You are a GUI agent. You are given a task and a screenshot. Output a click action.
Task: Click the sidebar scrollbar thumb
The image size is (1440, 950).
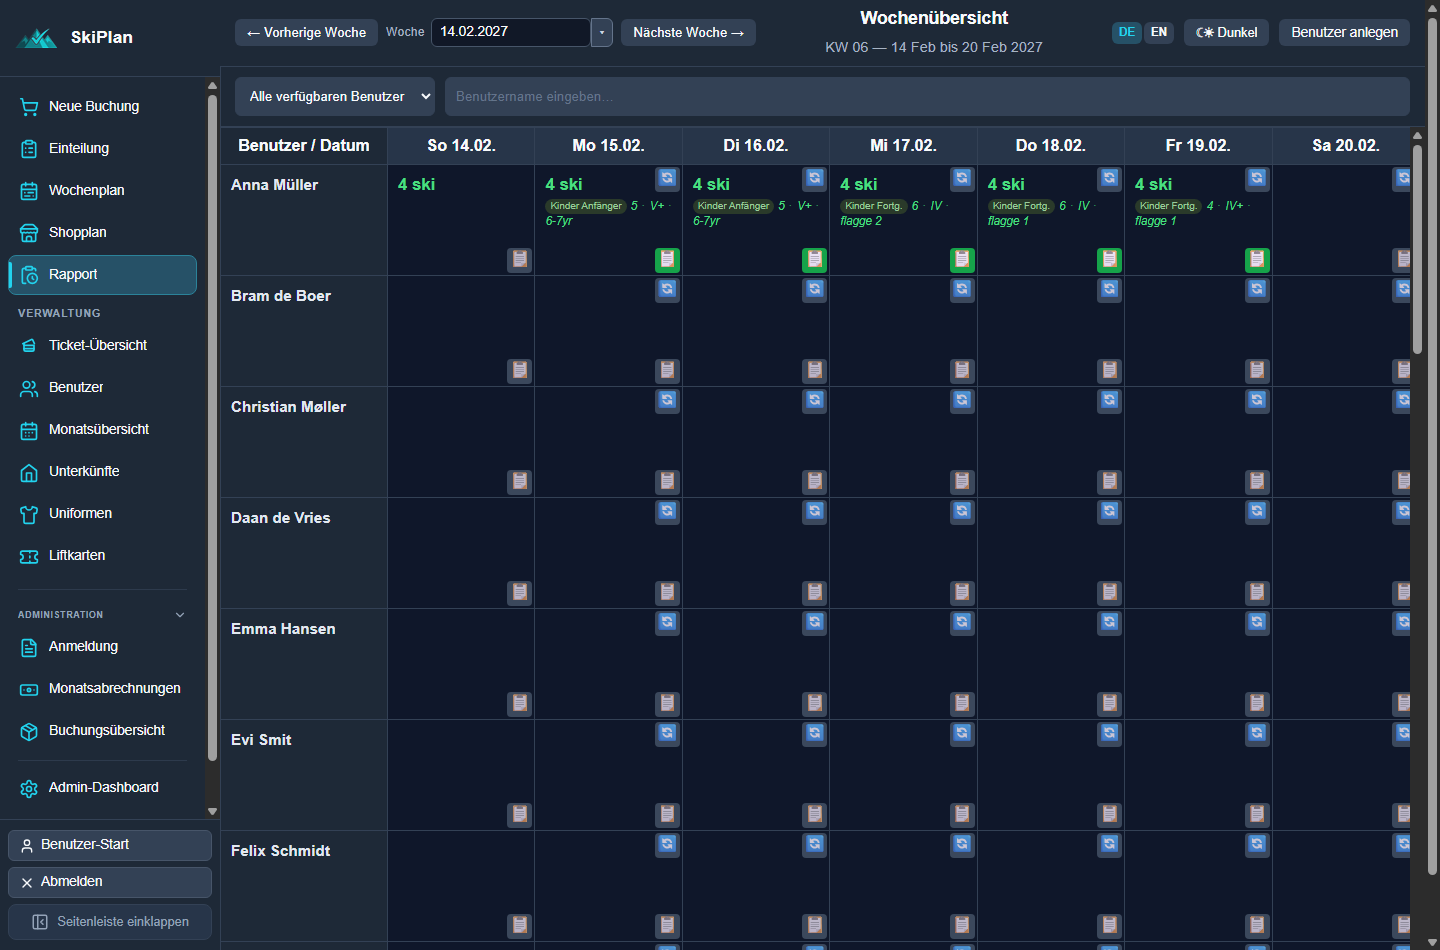212,428
